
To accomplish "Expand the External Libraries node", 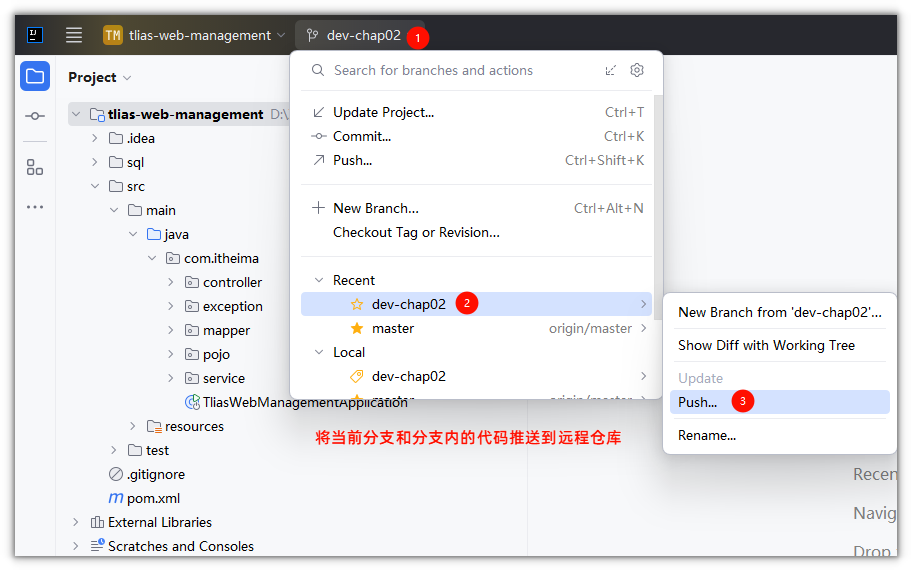I will pyautogui.click(x=76, y=522).
